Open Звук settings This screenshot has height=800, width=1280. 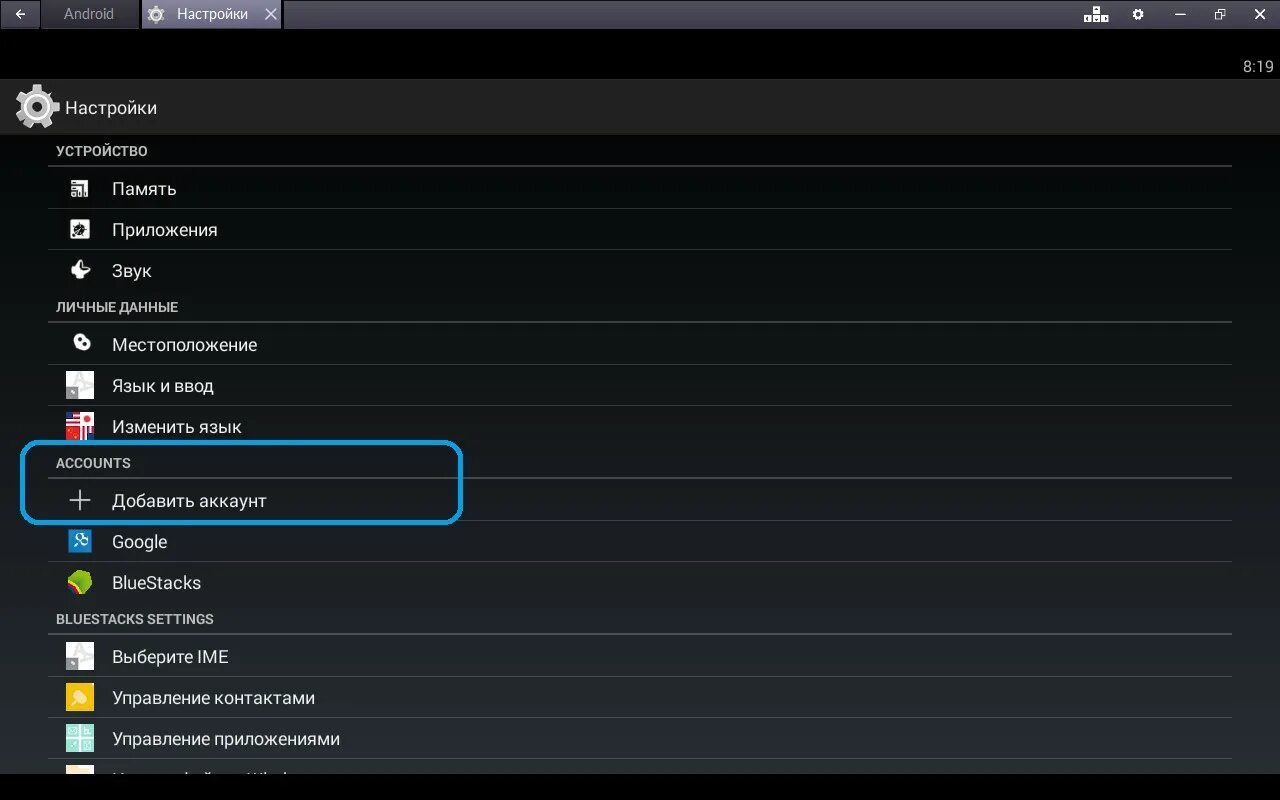tap(640, 270)
